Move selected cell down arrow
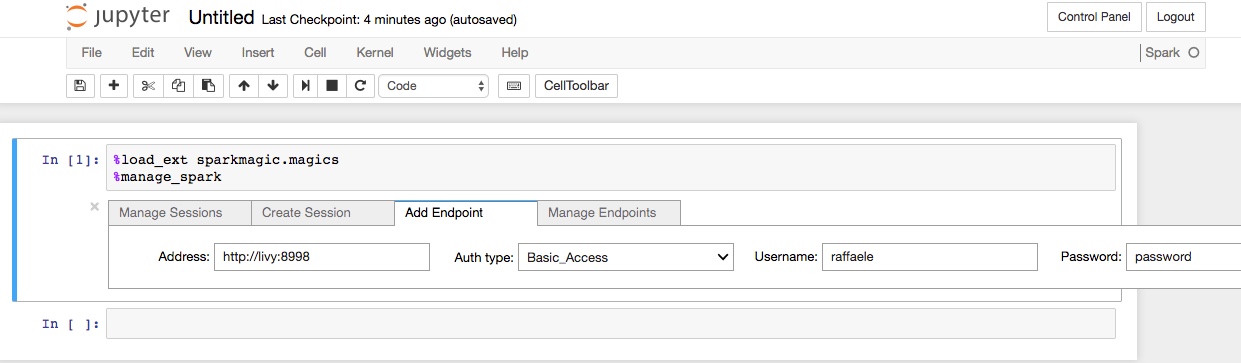This screenshot has width=1241, height=363. click(x=272, y=86)
